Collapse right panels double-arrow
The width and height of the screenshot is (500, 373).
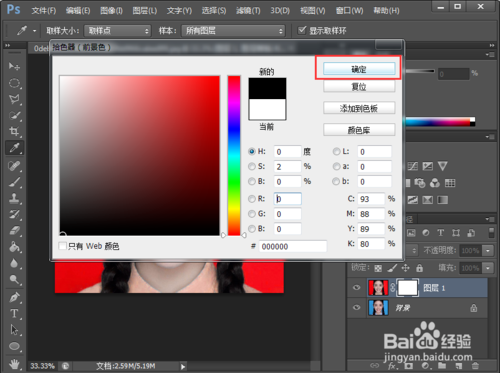tap(492, 45)
